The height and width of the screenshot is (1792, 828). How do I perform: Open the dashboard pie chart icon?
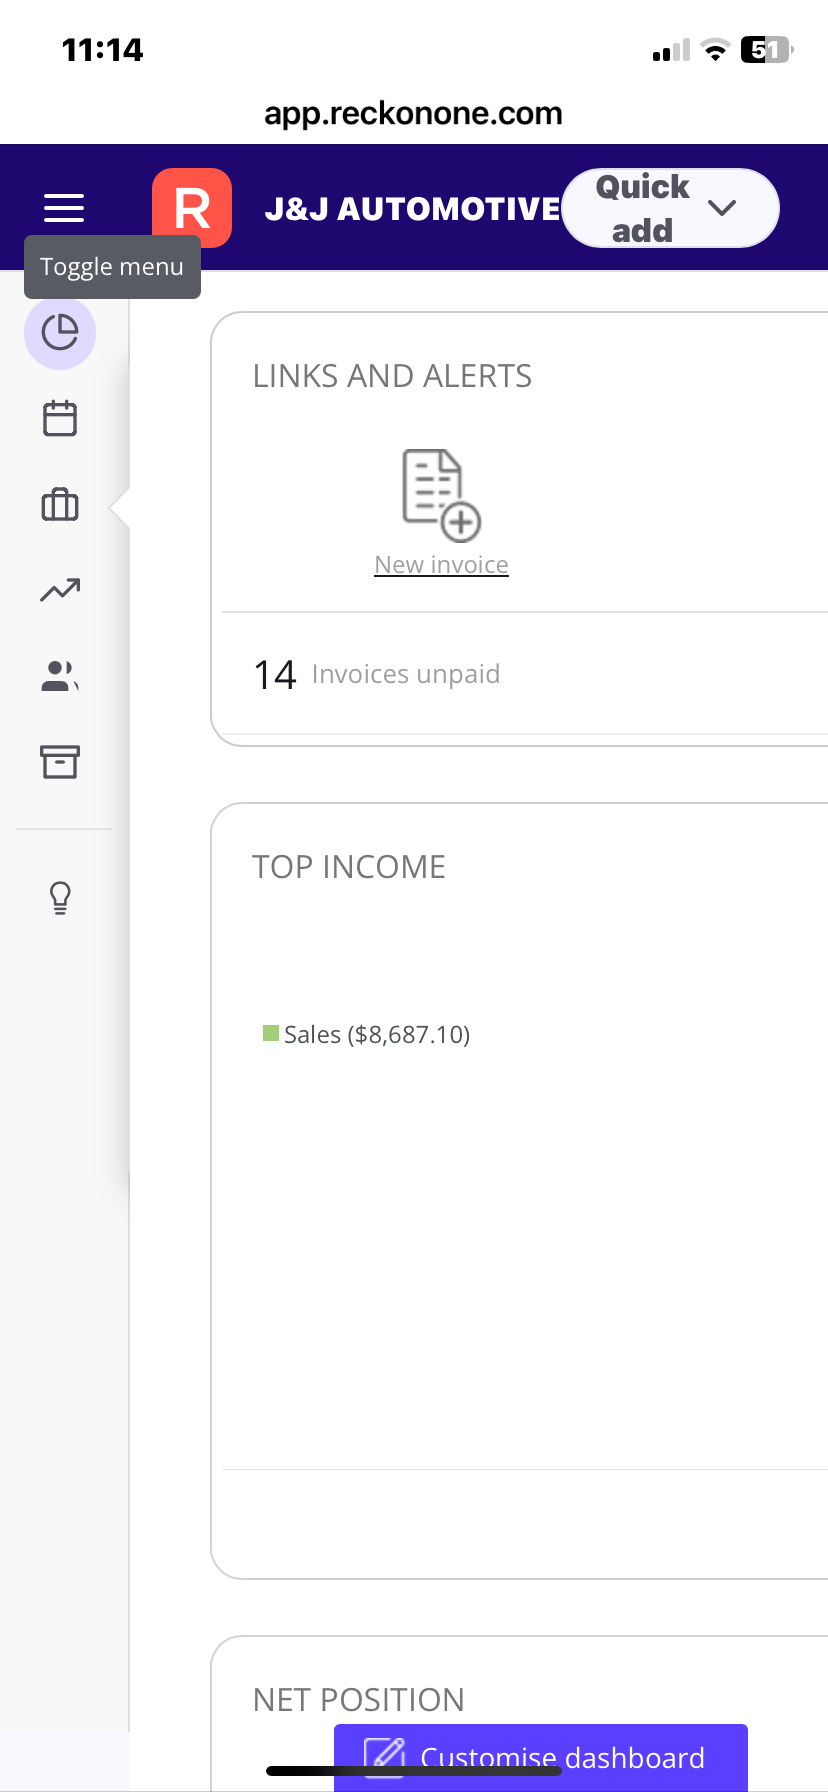[x=60, y=332]
